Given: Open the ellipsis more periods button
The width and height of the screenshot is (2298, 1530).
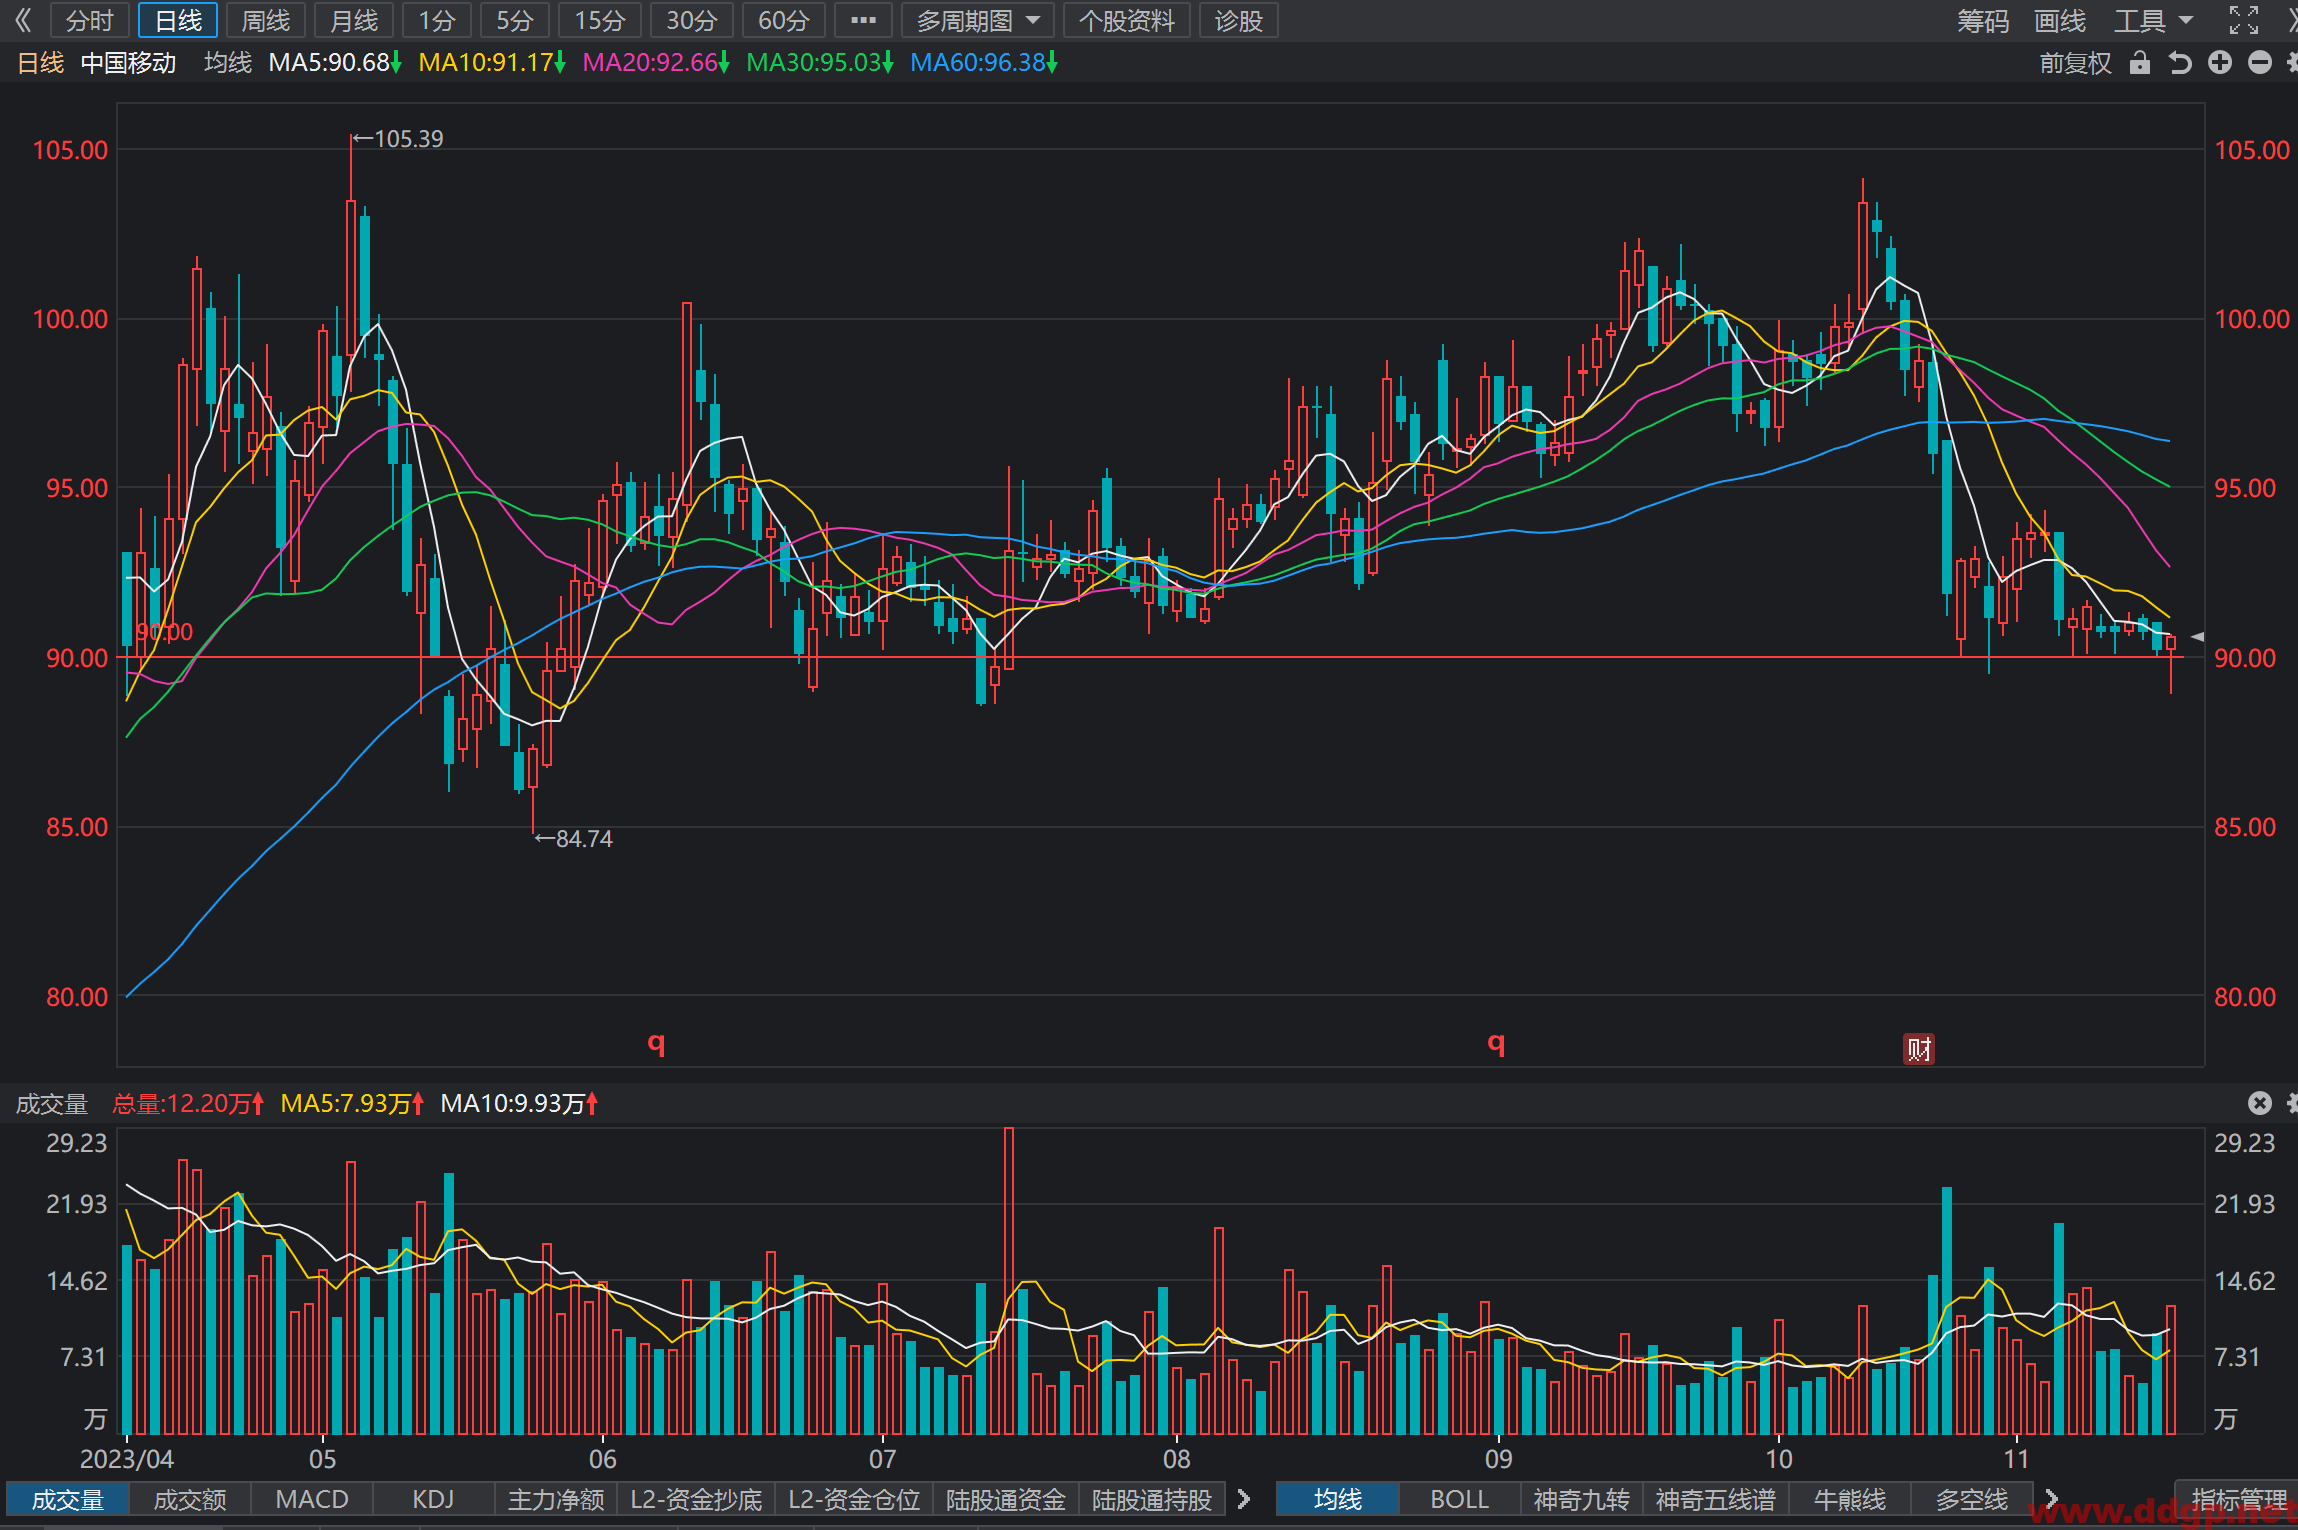Looking at the screenshot, I should coord(863,20).
